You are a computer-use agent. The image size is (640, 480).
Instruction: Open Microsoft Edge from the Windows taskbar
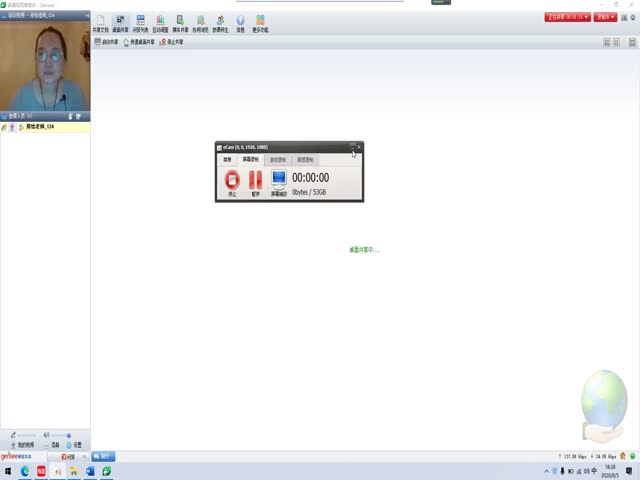click(25, 470)
